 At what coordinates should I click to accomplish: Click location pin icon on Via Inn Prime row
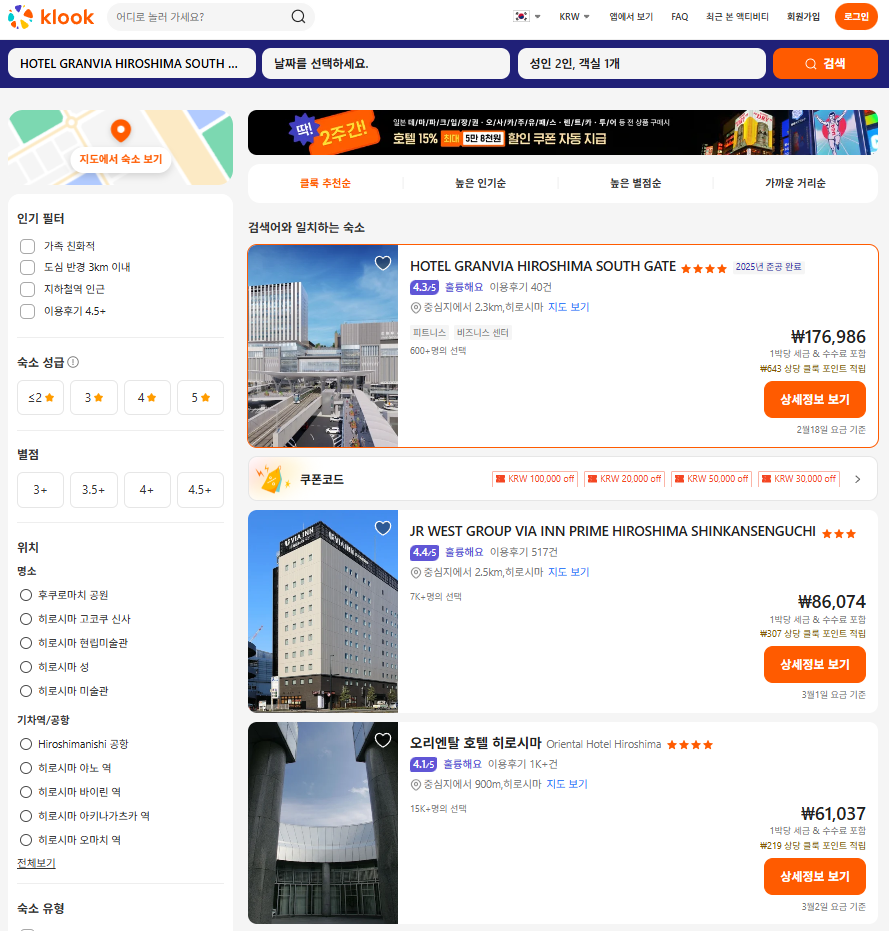point(416,572)
